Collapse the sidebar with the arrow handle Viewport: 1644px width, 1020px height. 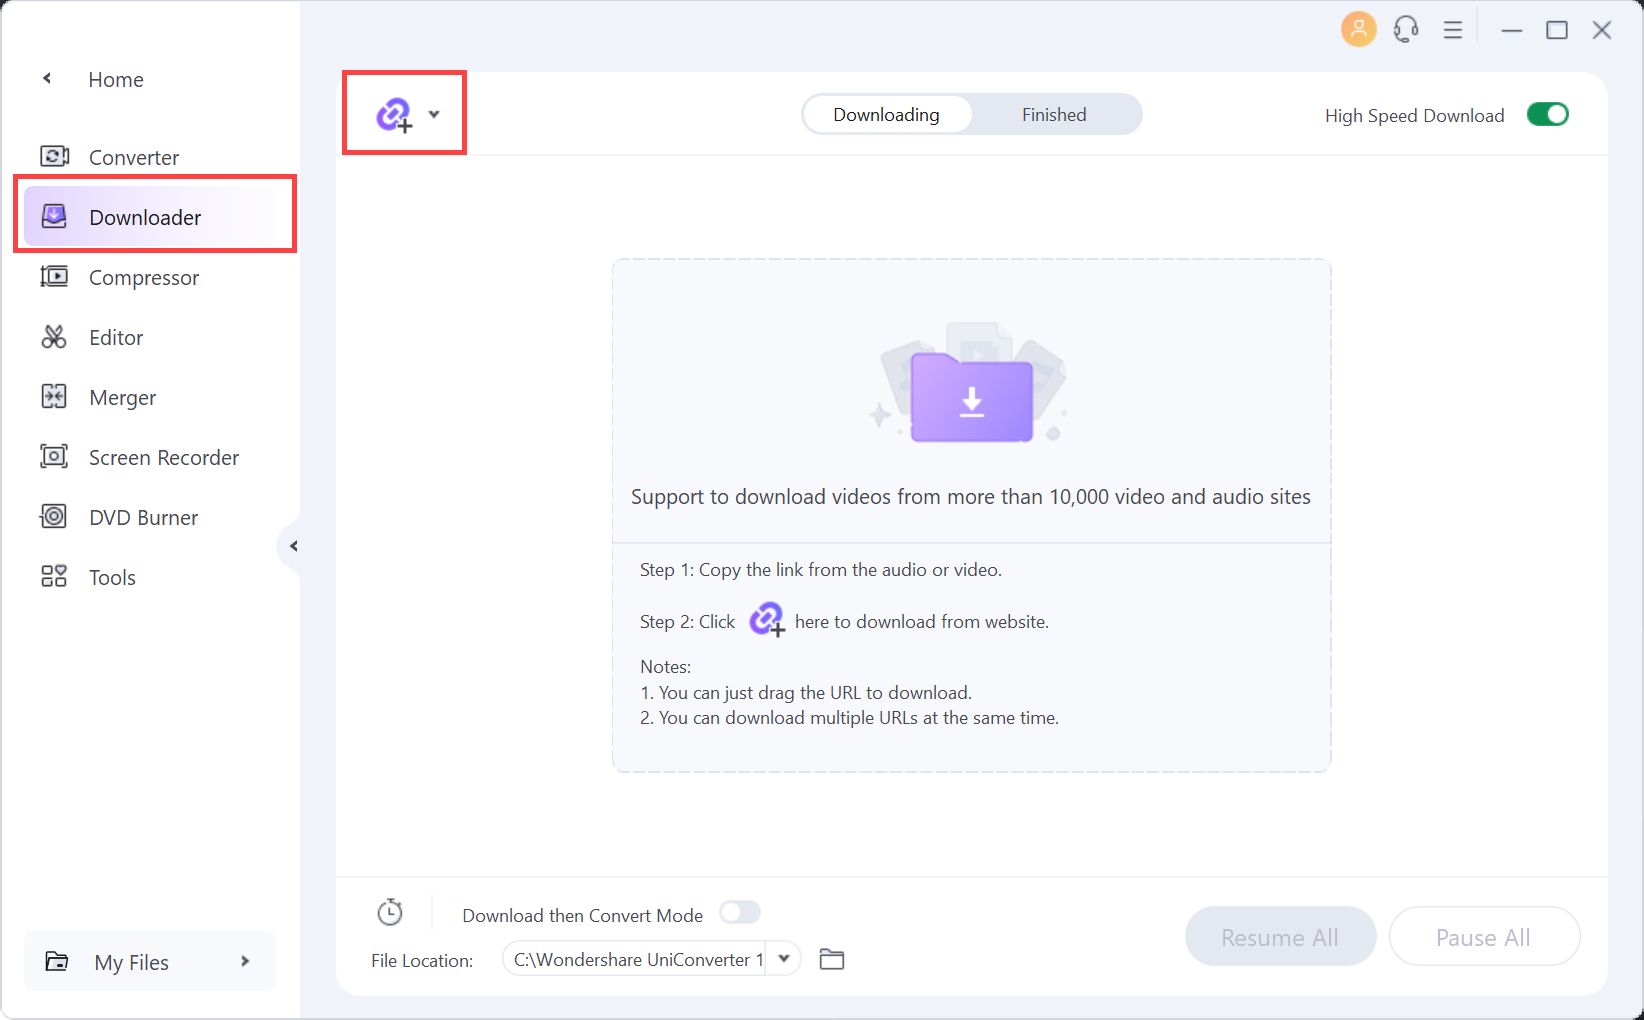point(293,546)
